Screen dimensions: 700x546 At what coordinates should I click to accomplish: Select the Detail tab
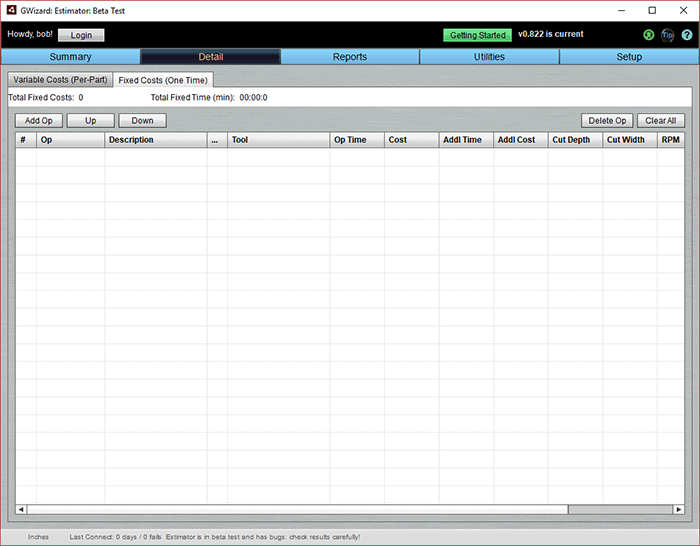pyautogui.click(x=211, y=57)
